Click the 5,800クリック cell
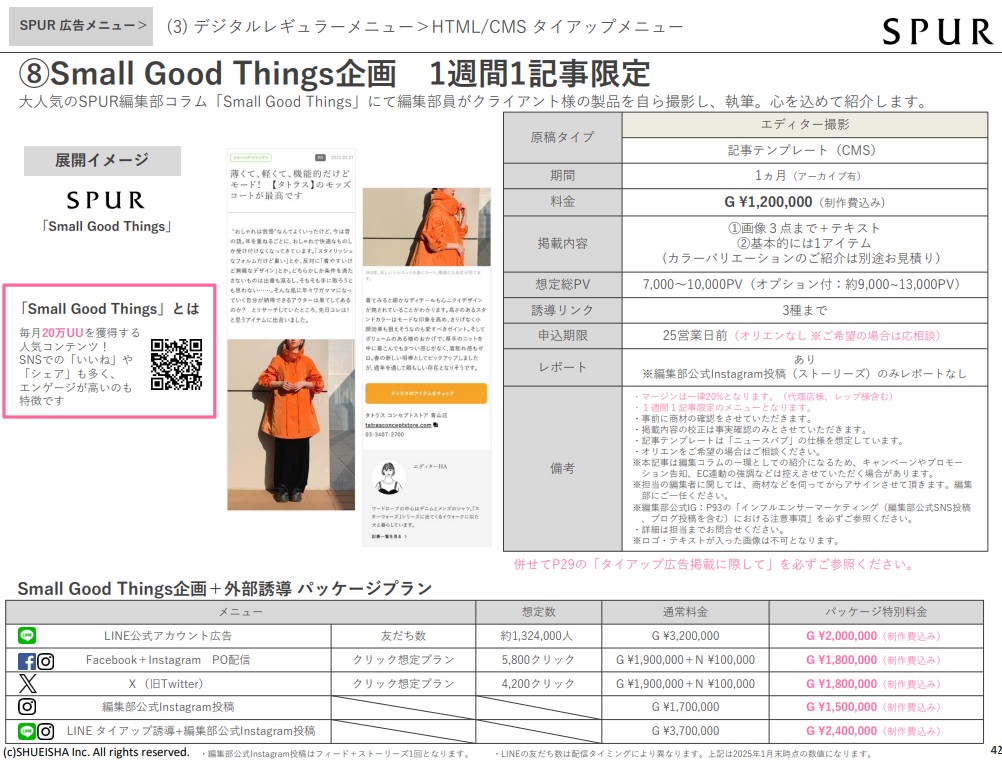 (x=538, y=660)
